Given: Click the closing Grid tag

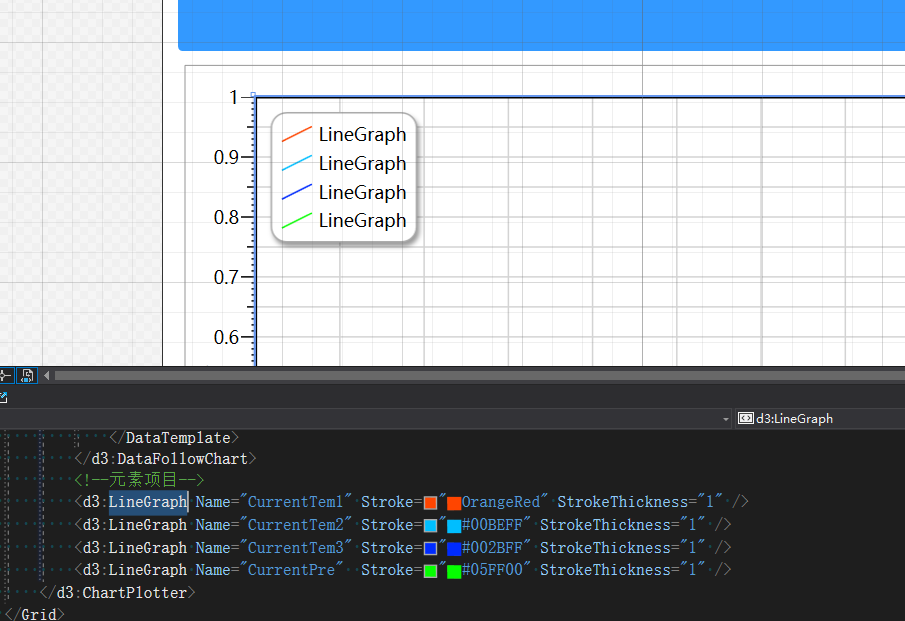Looking at the screenshot, I should point(32,614).
